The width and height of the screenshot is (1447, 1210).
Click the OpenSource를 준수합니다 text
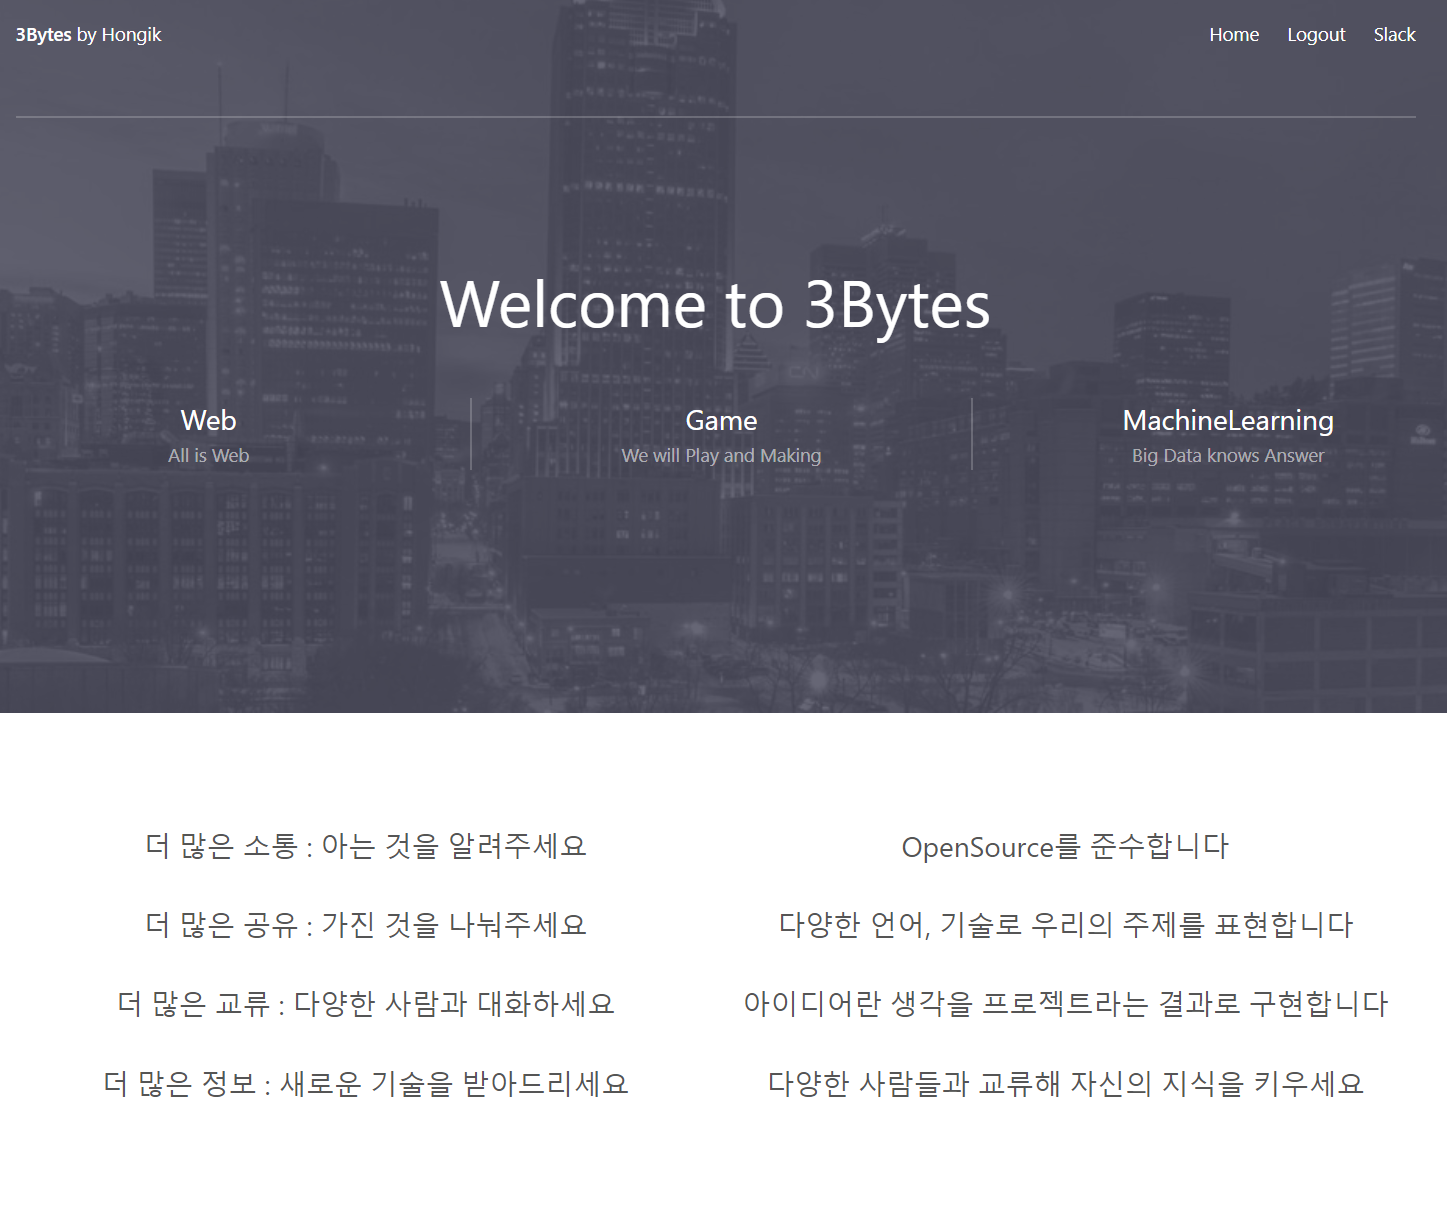1065,847
